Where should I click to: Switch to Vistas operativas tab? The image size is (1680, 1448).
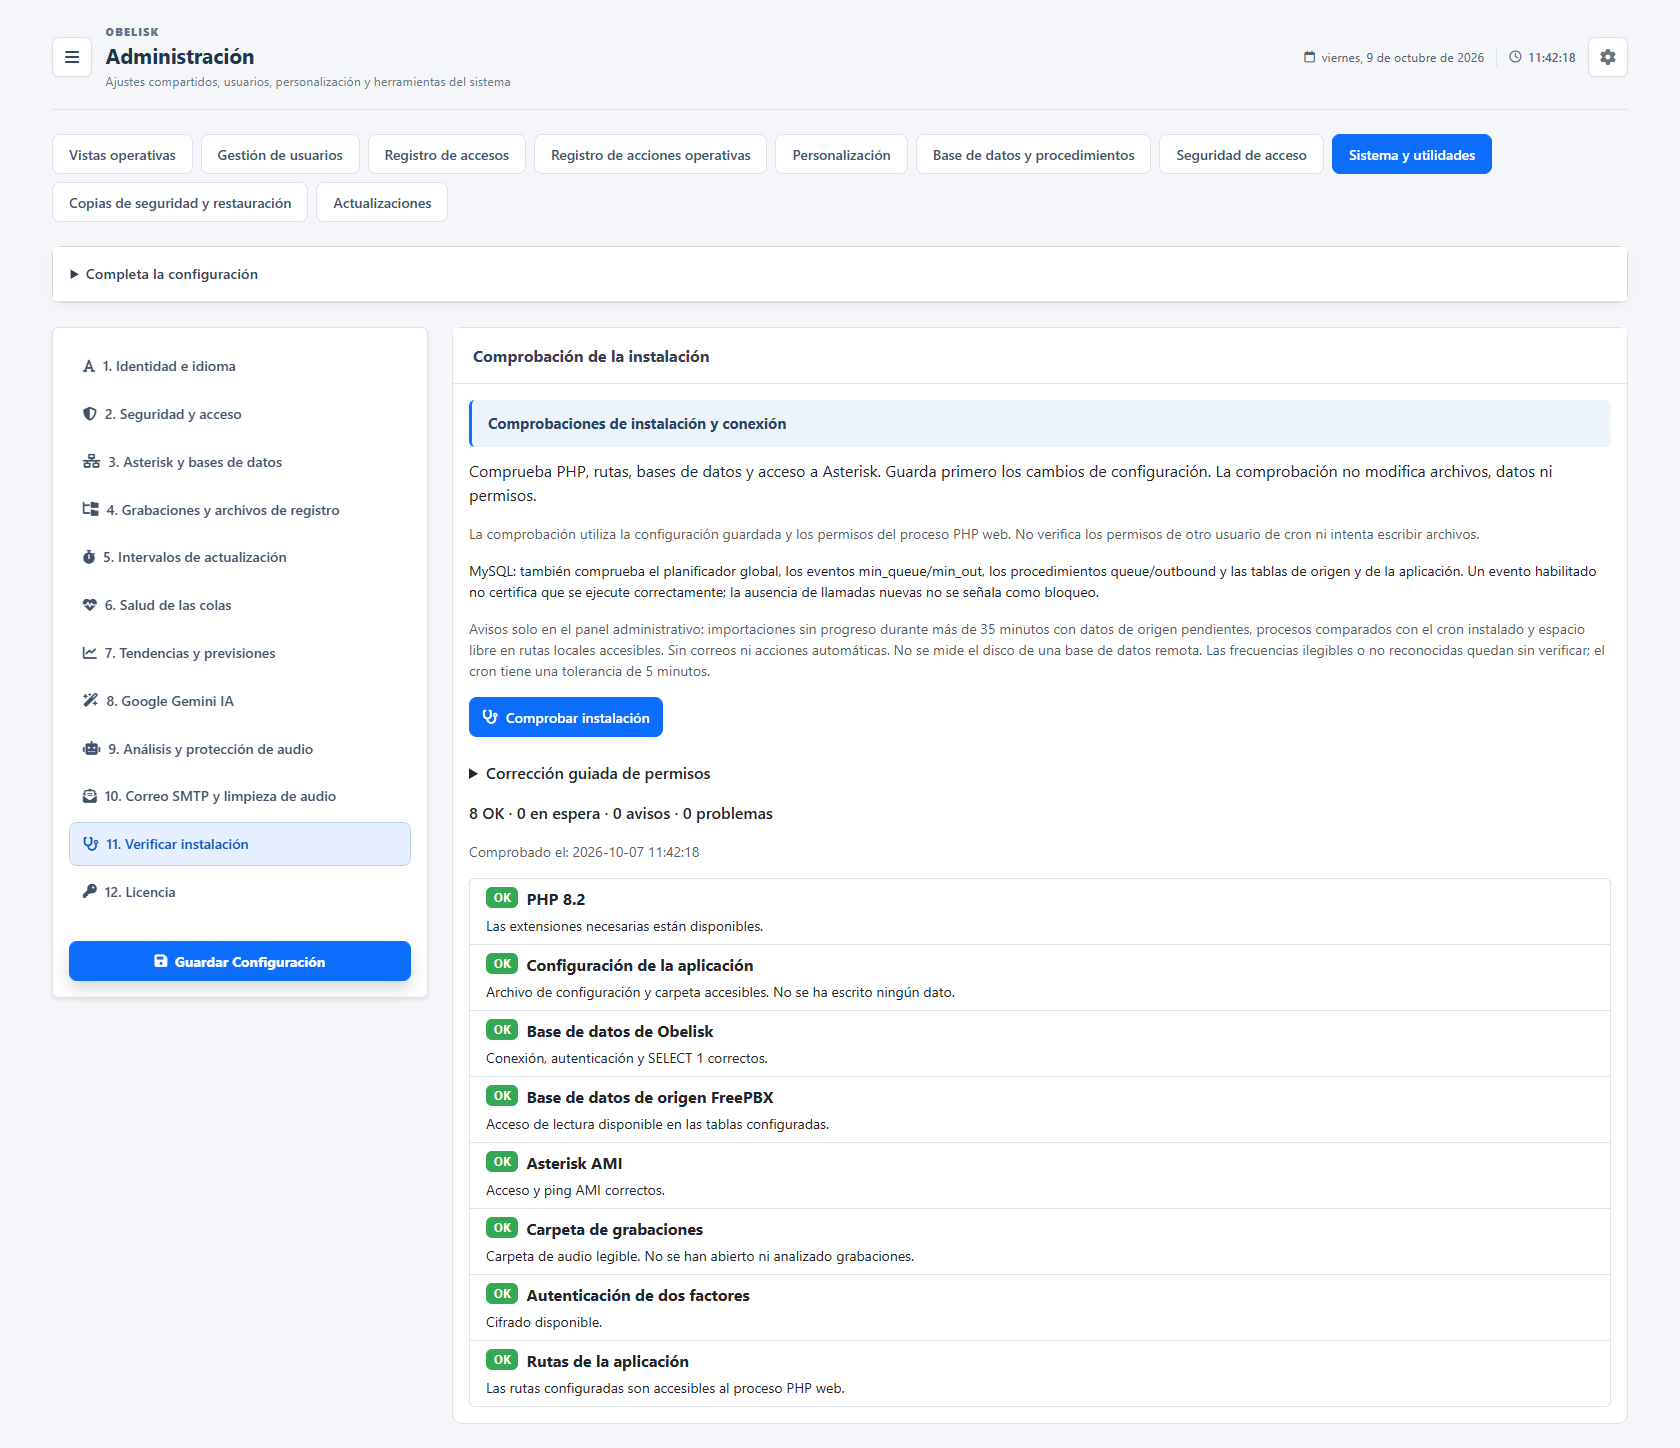point(122,155)
